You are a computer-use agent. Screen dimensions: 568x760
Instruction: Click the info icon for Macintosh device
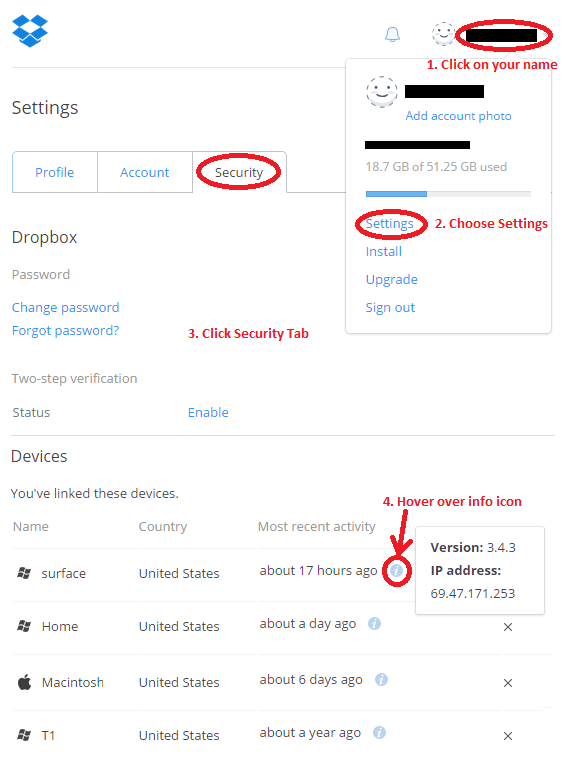pyautogui.click(x=381, y=680)
